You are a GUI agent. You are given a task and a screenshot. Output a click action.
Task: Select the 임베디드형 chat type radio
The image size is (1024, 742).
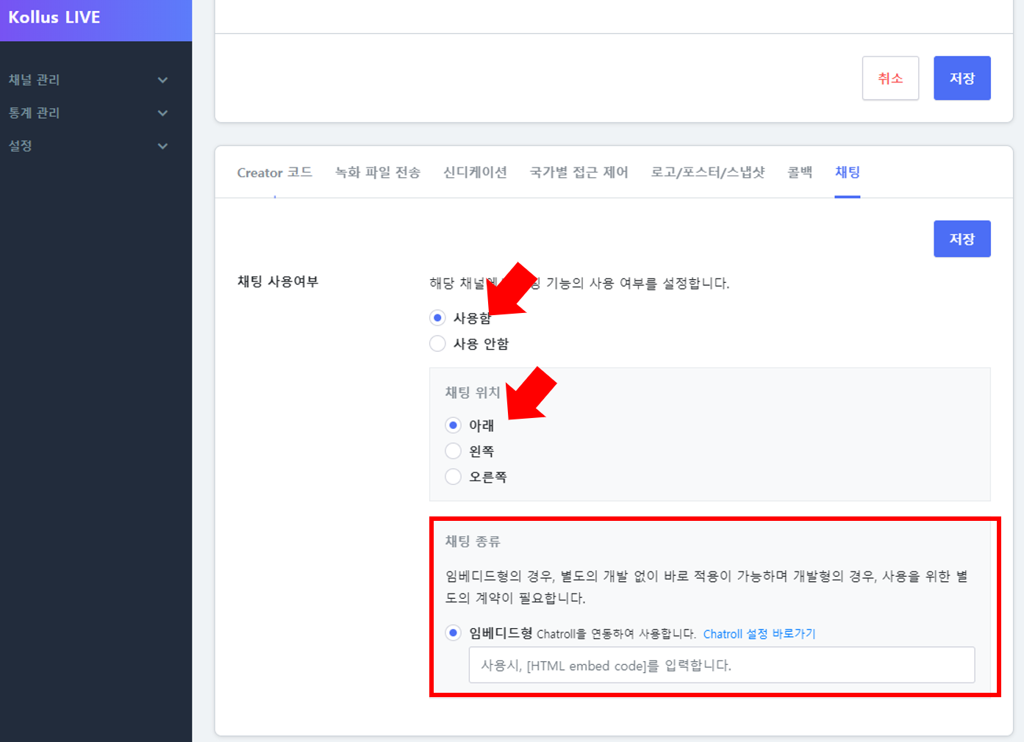click(453, 633)
